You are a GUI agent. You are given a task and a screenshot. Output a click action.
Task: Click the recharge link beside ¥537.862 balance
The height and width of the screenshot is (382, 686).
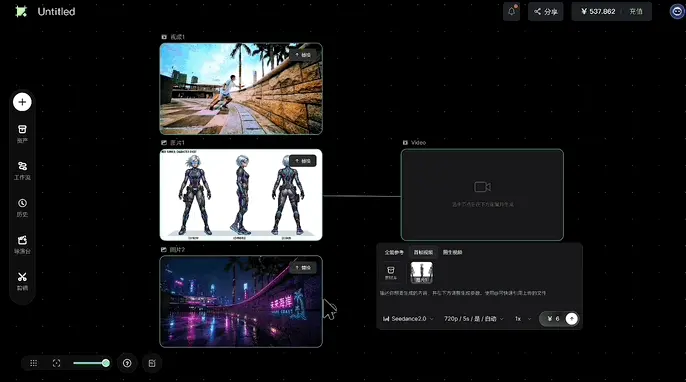coord(636,11)
